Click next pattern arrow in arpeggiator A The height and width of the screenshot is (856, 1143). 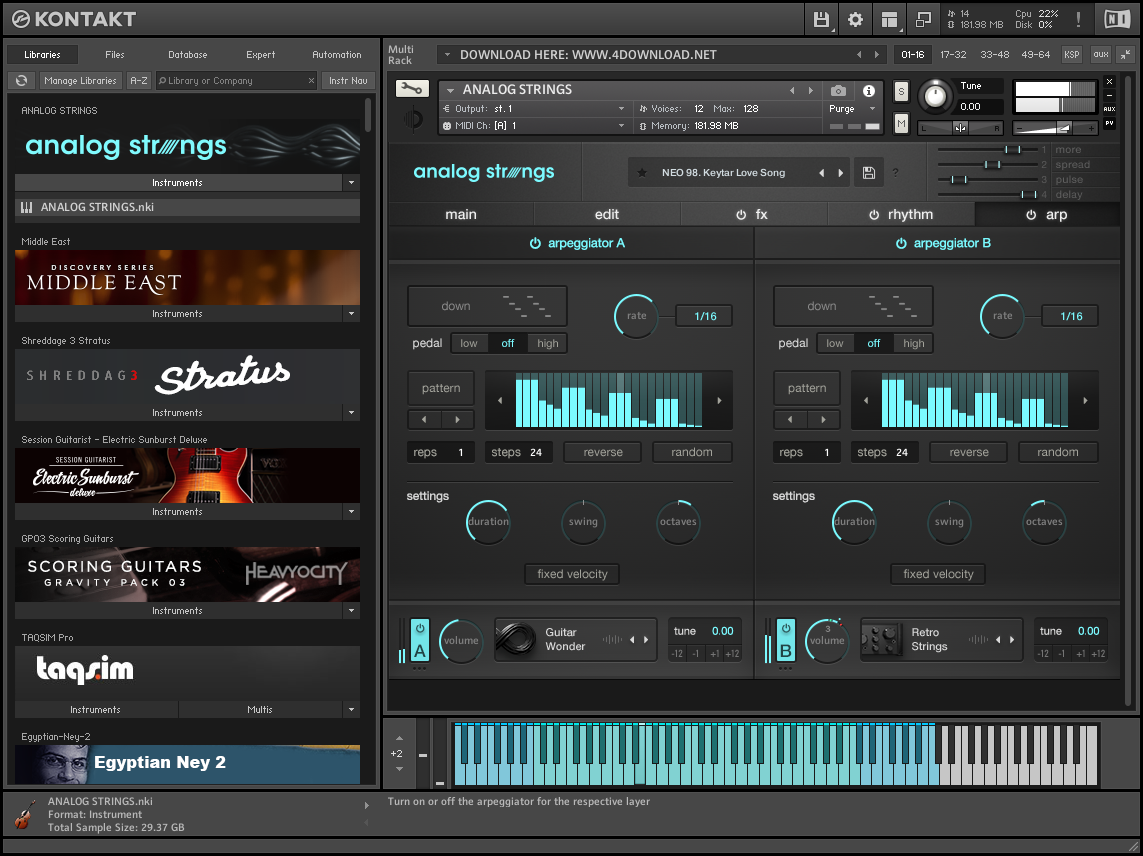click(457, 419)
